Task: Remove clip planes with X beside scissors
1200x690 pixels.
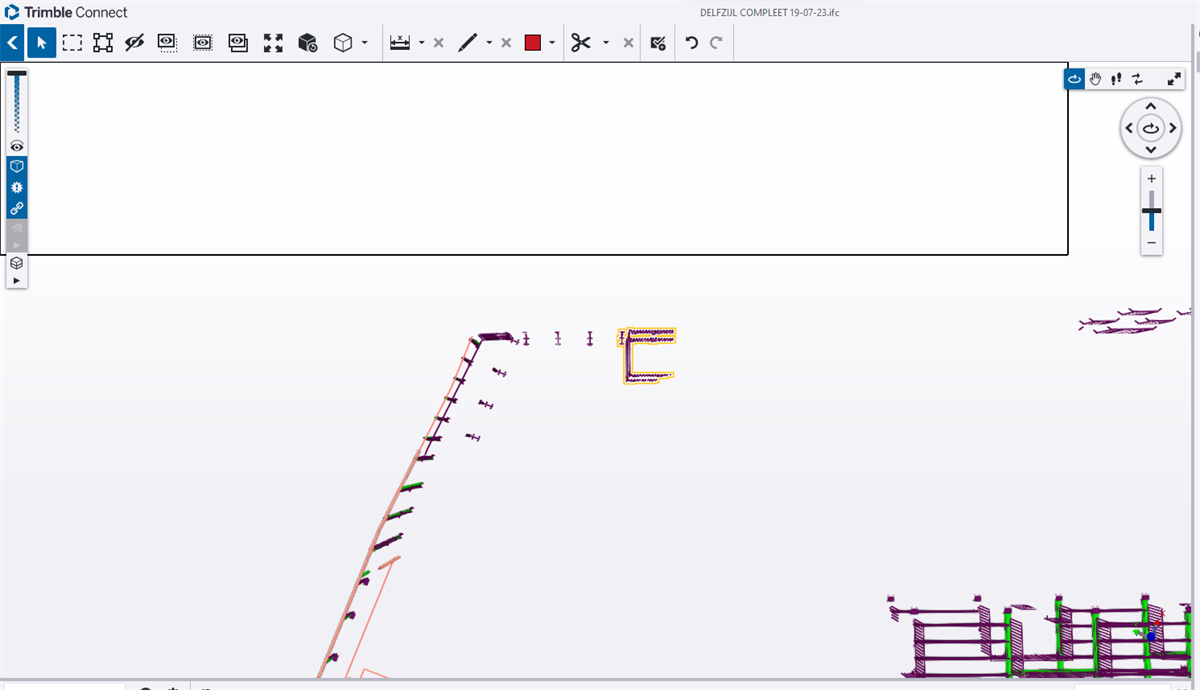Action: click(x=628, y=43)
